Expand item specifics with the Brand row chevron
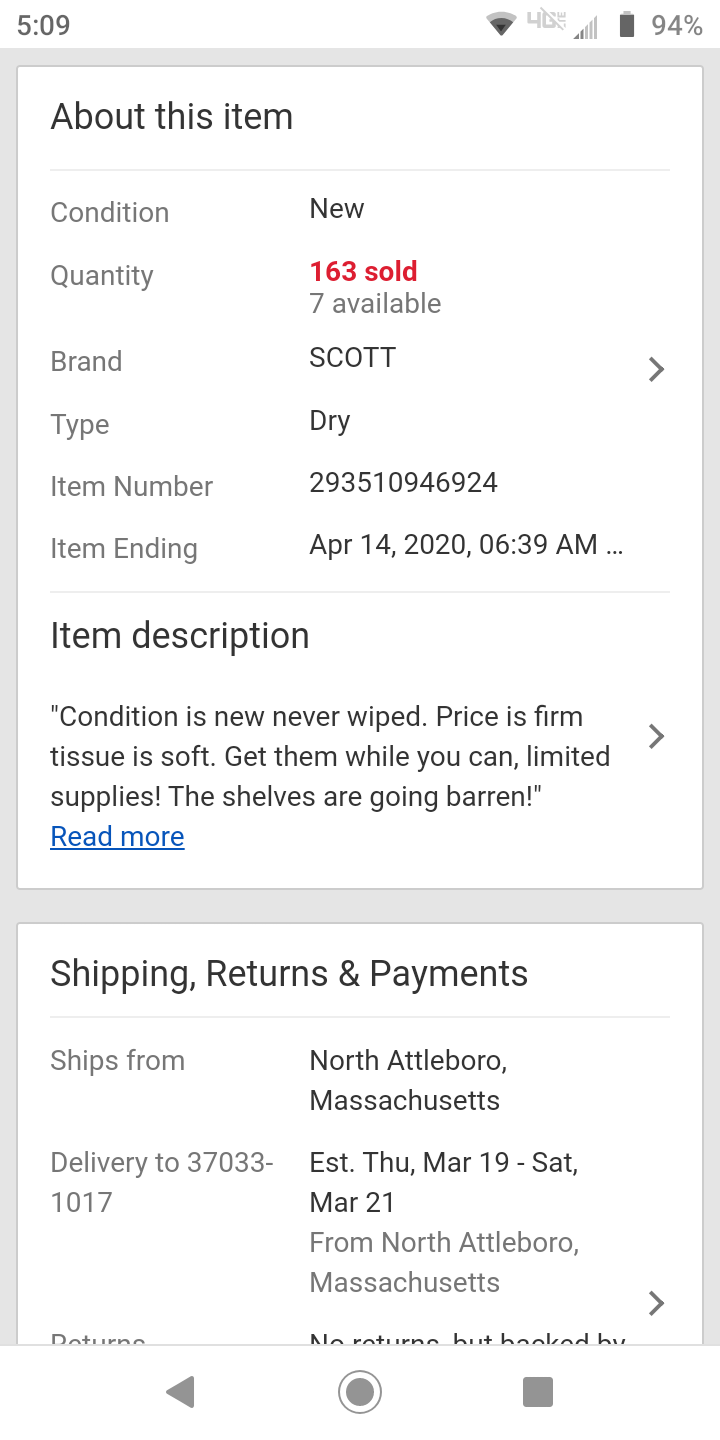720x1440 pixels. click(656, 370)
